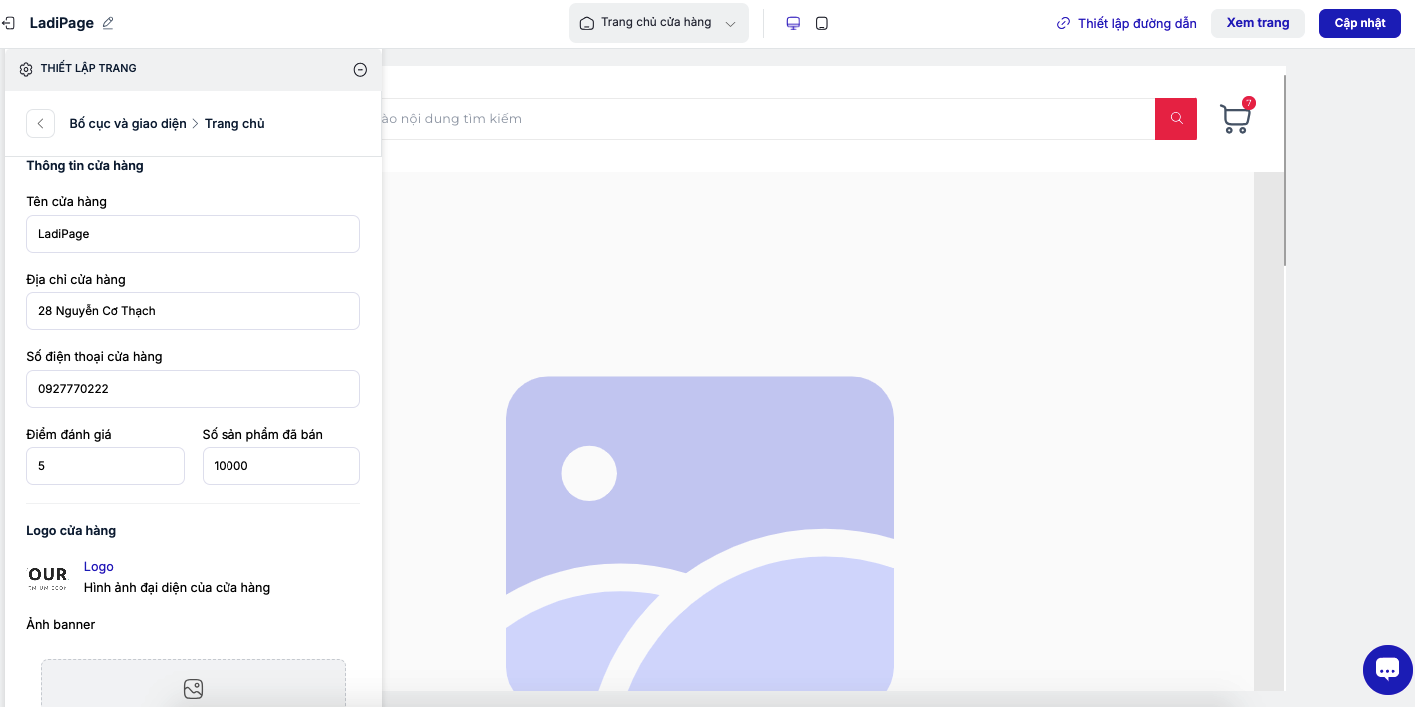The image size is (1415, 707).
Task: Click the Cập nhật button
Action: (1360, 23)
